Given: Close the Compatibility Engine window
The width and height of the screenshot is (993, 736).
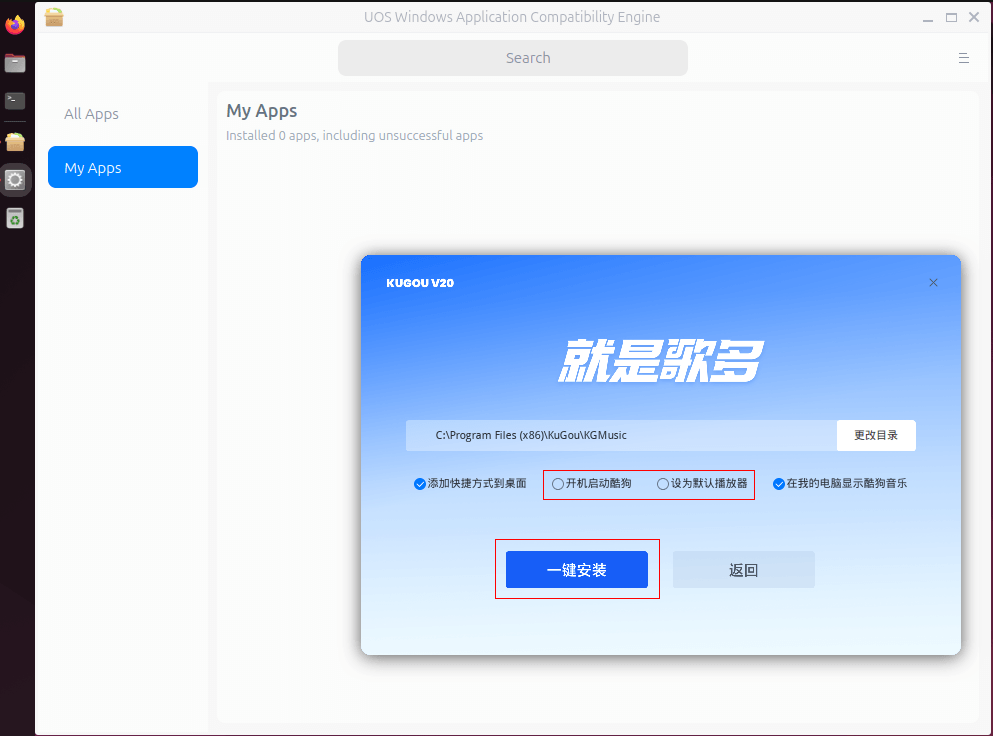Looking at the screenshot, I should pos(974,18).
